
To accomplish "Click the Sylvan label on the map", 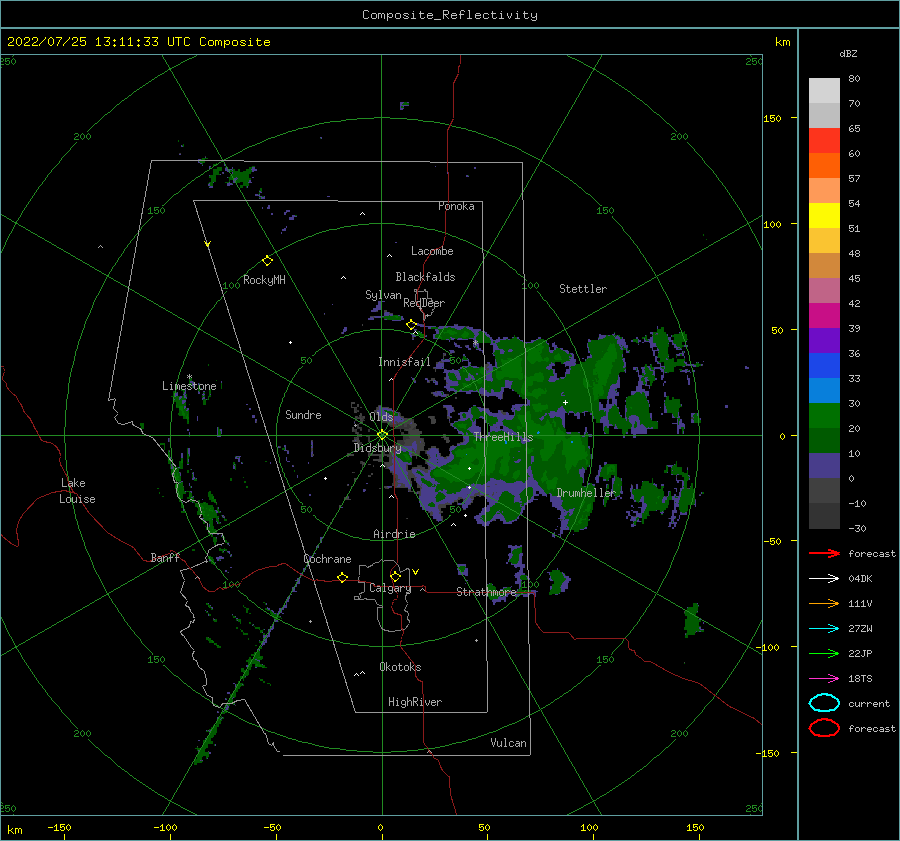I will pos(383,295).
